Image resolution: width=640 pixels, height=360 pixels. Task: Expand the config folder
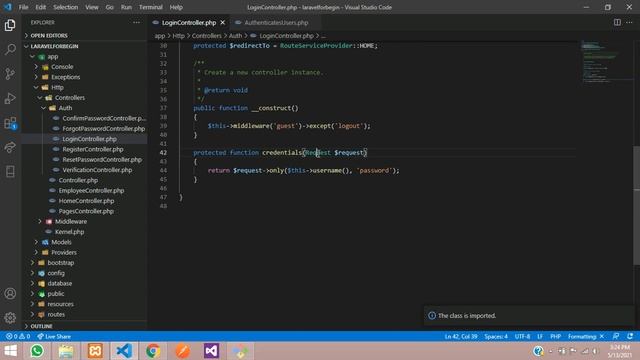click(85, 273)
